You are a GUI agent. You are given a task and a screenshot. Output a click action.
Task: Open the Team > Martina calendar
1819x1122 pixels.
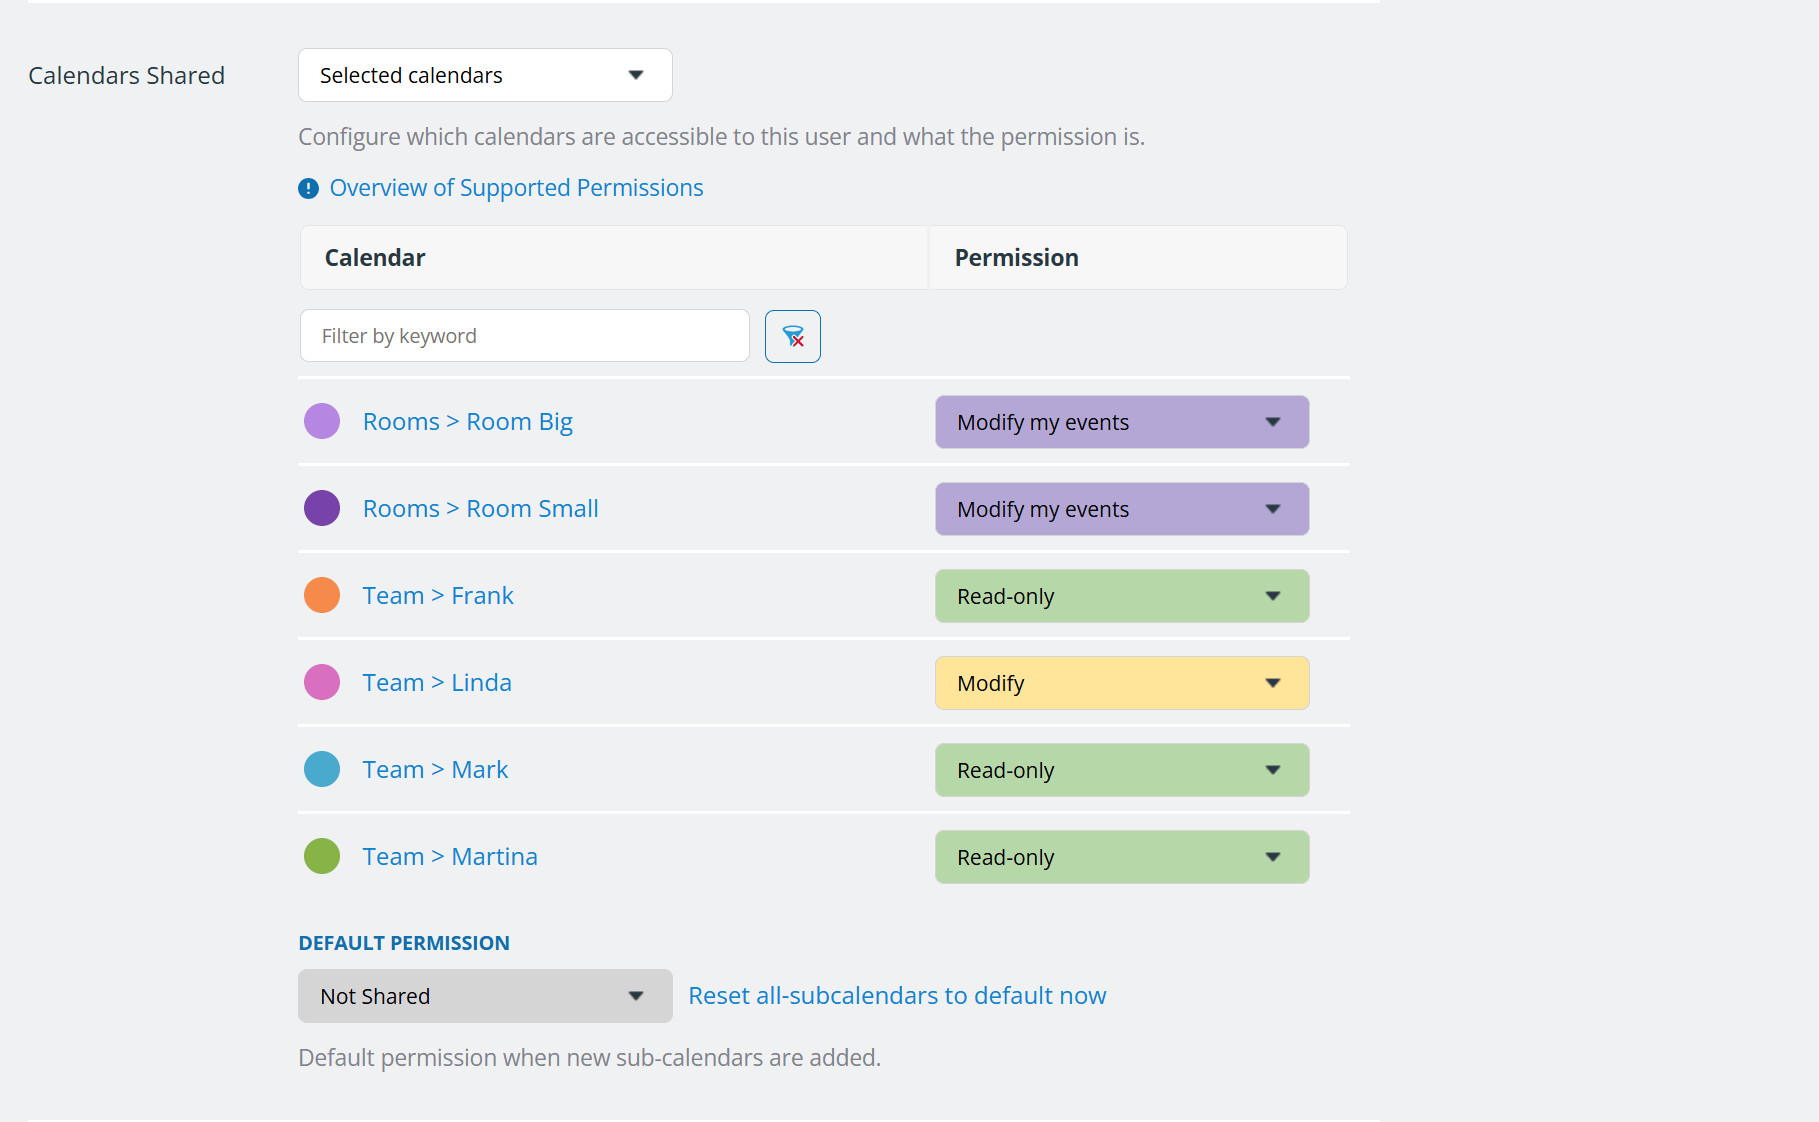(x=449, y=856)
